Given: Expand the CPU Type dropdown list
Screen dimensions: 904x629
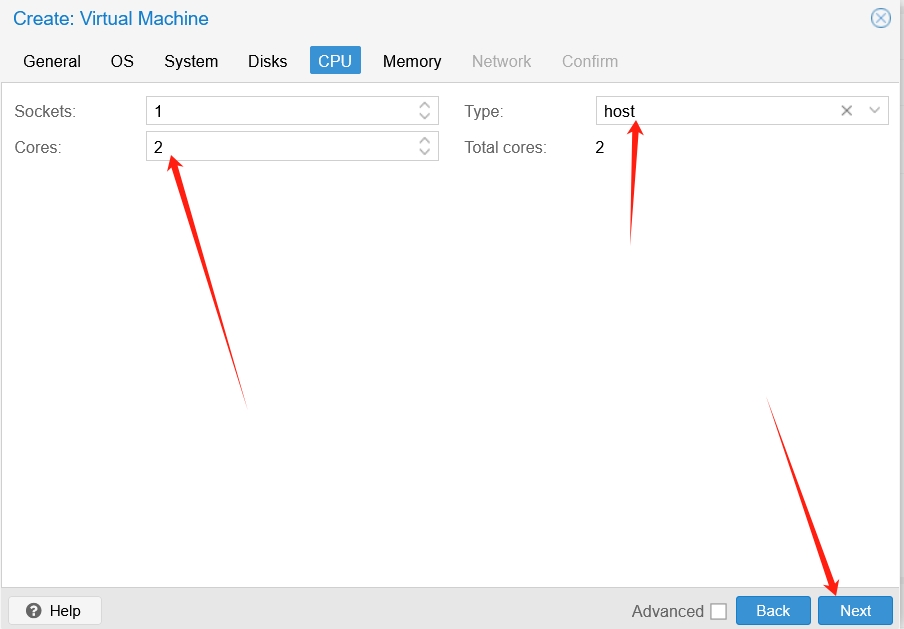Looking at the screenshot, I should (x=875, y=111).
